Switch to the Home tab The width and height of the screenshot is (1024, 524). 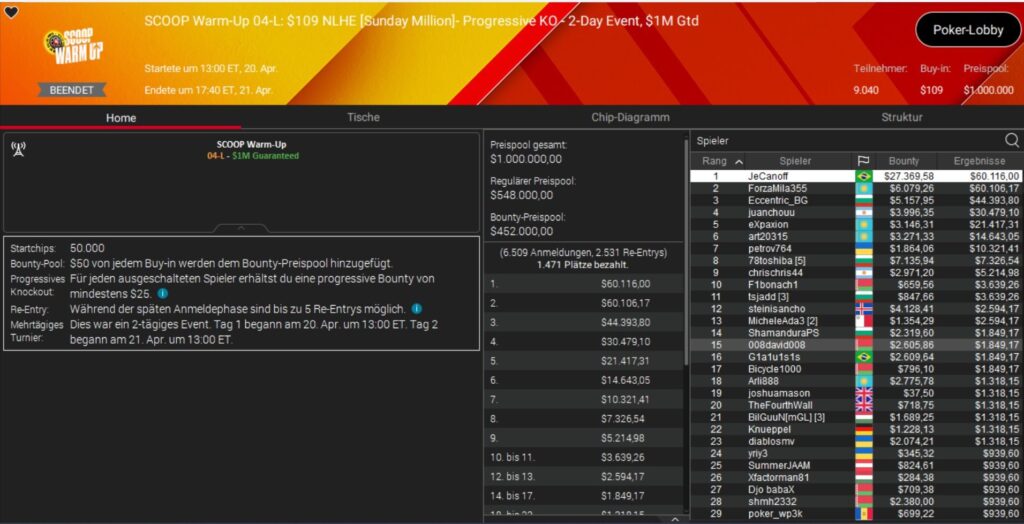pos(121,118)
